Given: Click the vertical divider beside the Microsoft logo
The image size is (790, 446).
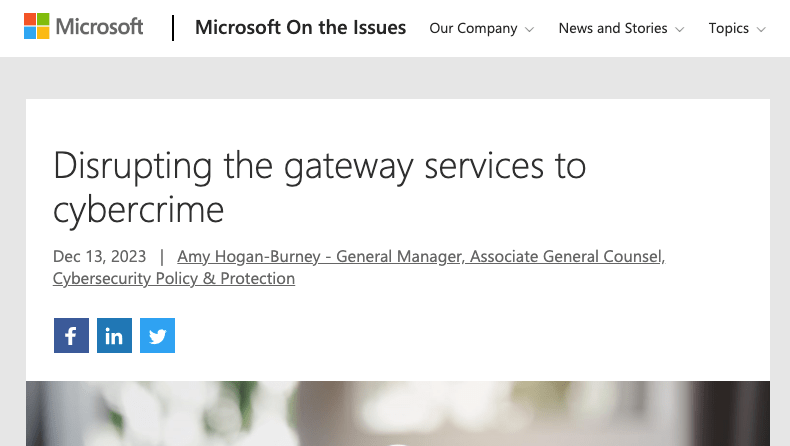Looking at the screenshot, I should click(x=173, y=28).
